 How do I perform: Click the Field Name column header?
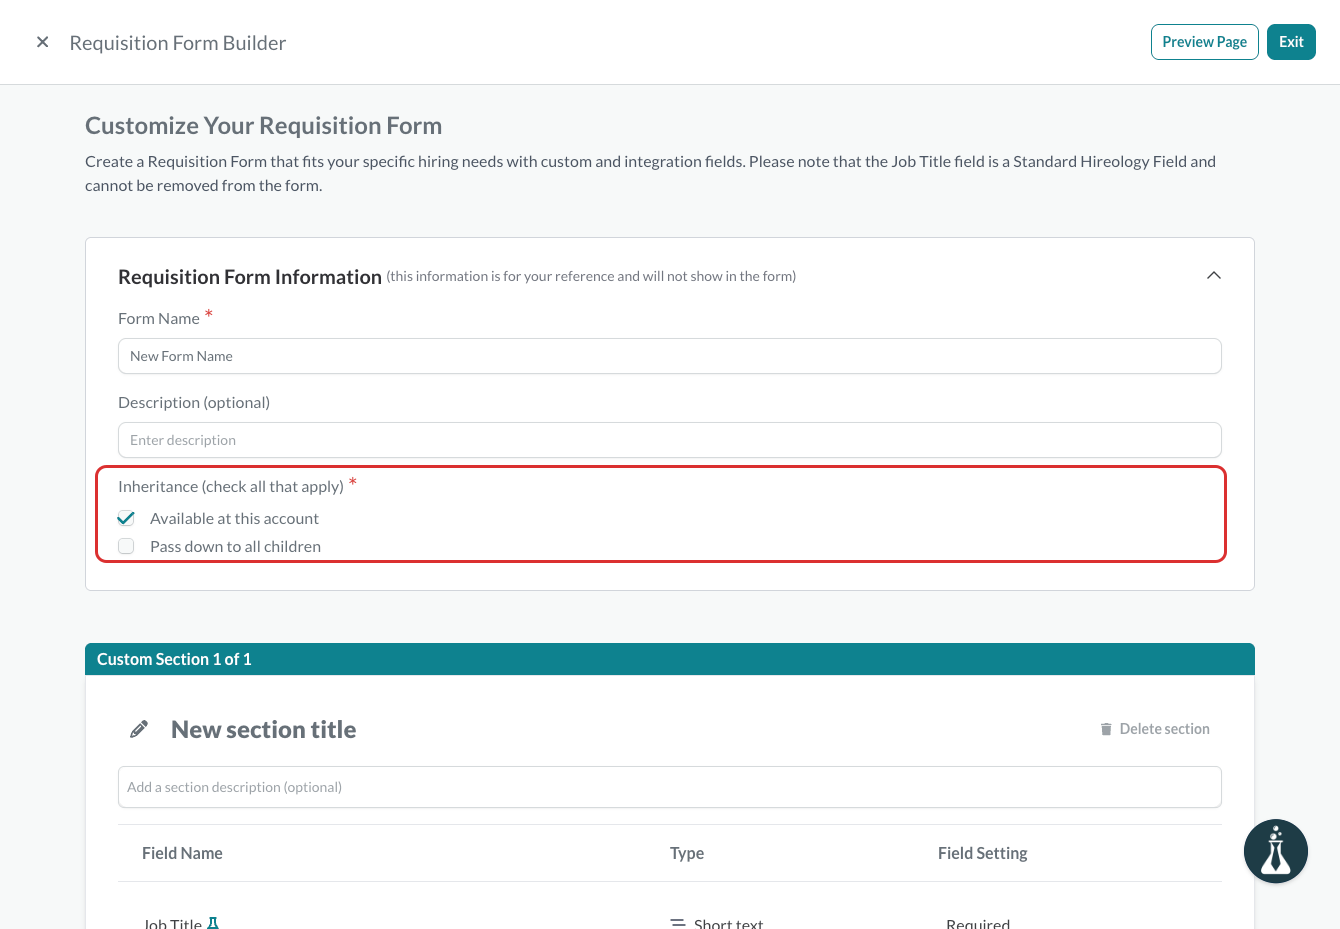point(182,853)
